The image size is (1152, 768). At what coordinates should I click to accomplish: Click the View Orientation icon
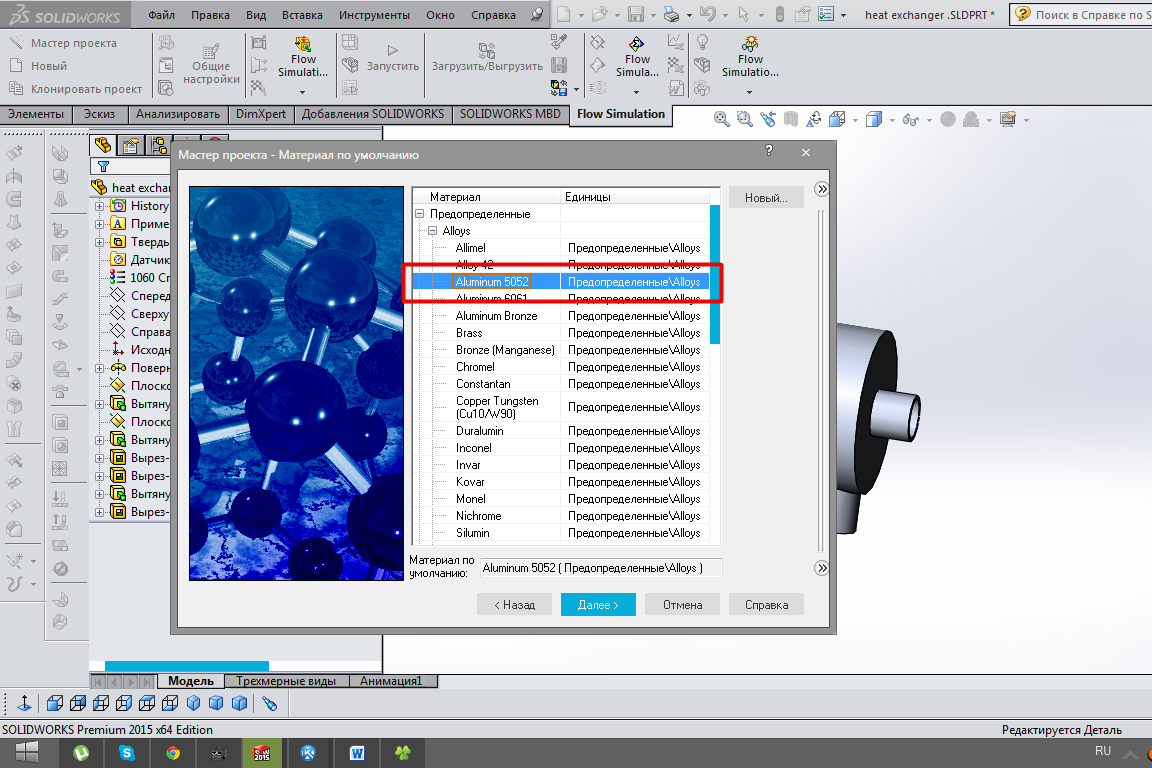coord(837,119)
